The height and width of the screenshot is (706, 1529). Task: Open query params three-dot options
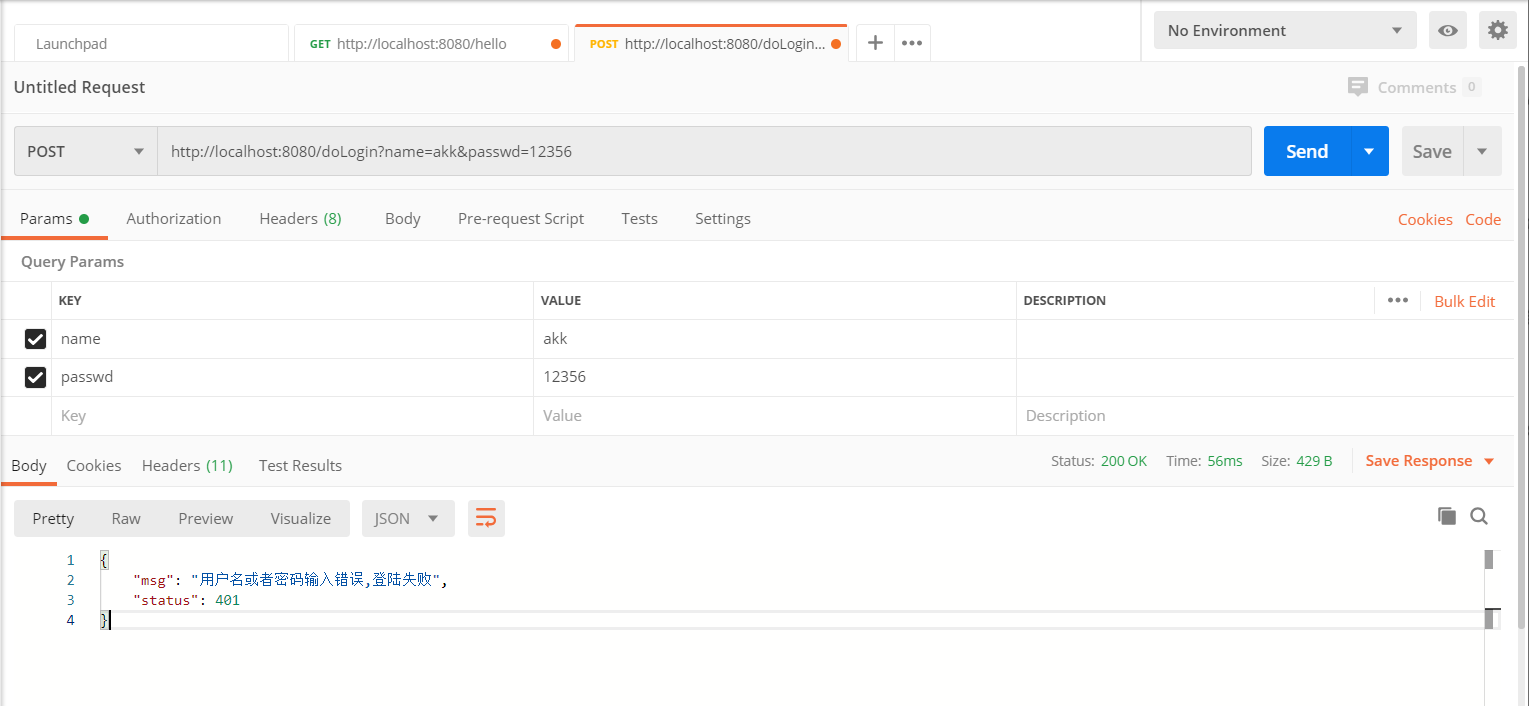[1397, 301]
